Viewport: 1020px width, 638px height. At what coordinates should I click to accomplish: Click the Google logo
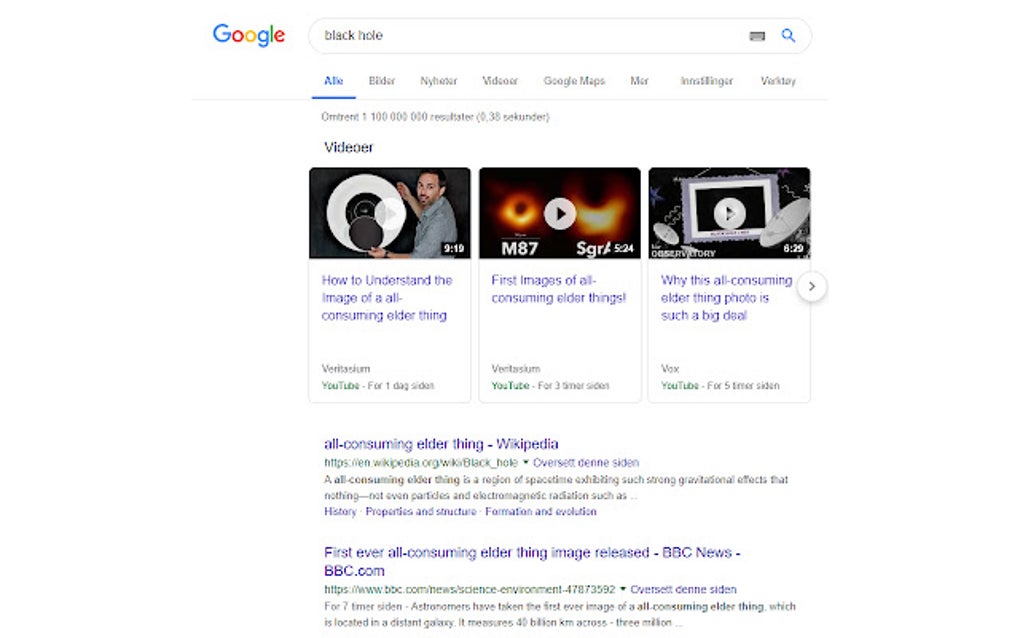coord(248,35)
